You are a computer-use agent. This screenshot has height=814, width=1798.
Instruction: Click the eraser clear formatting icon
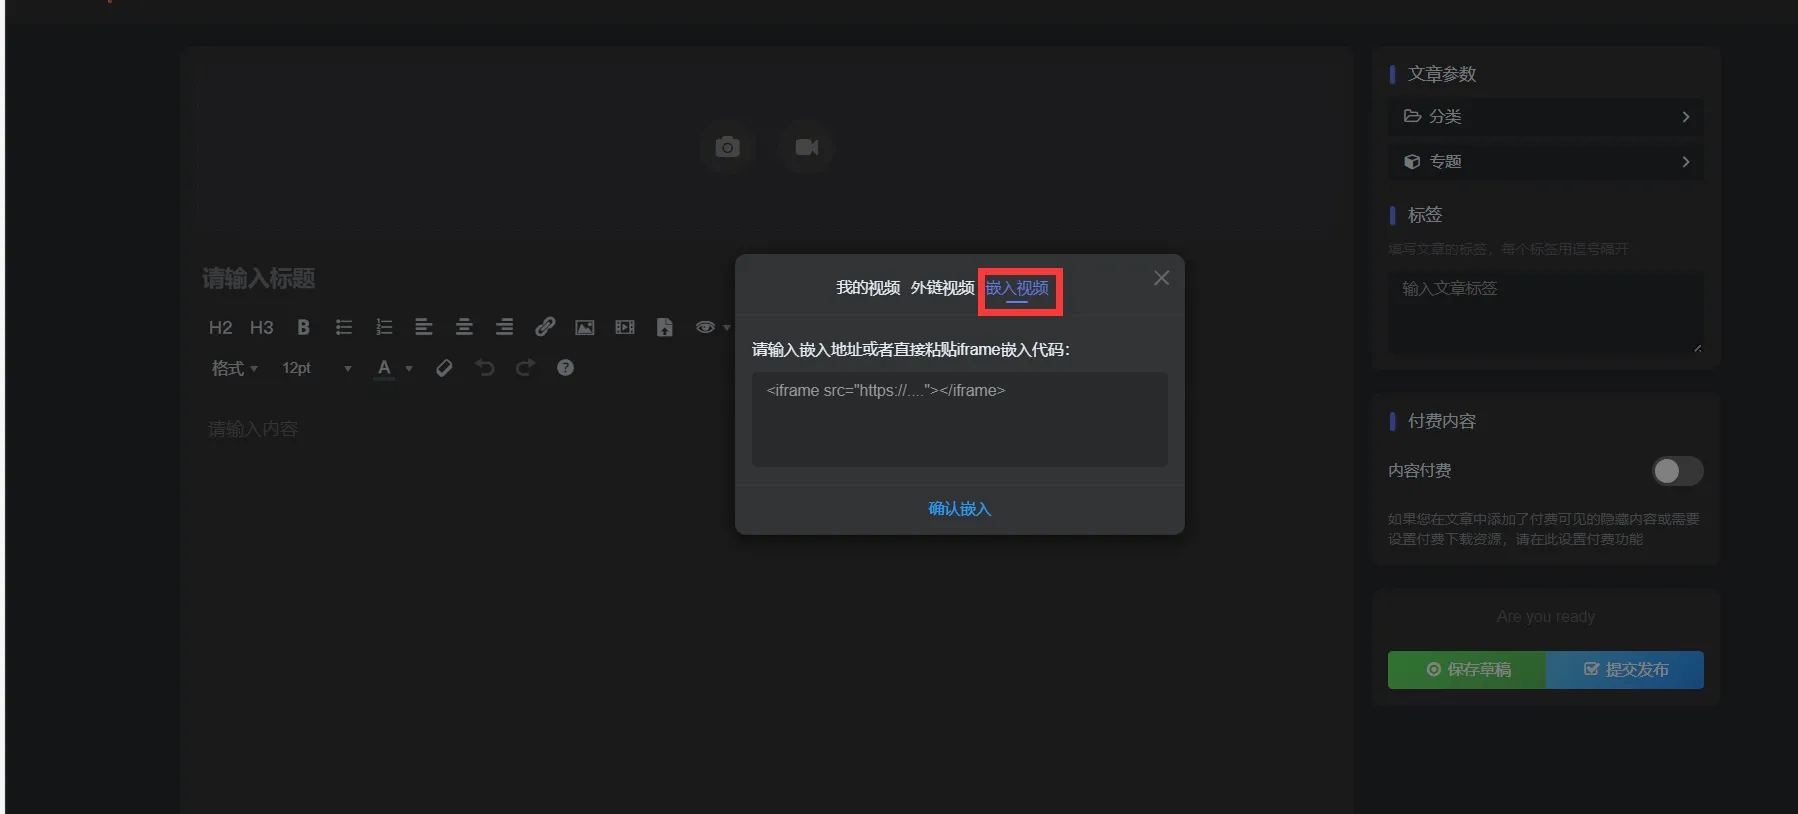point(444,368)
